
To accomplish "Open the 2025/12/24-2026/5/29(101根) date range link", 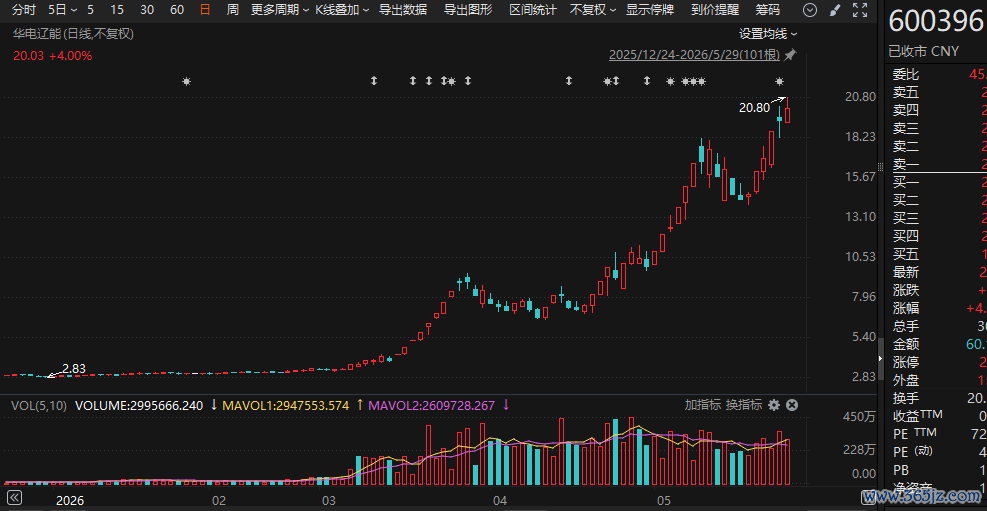I will [x=694, y=55].
